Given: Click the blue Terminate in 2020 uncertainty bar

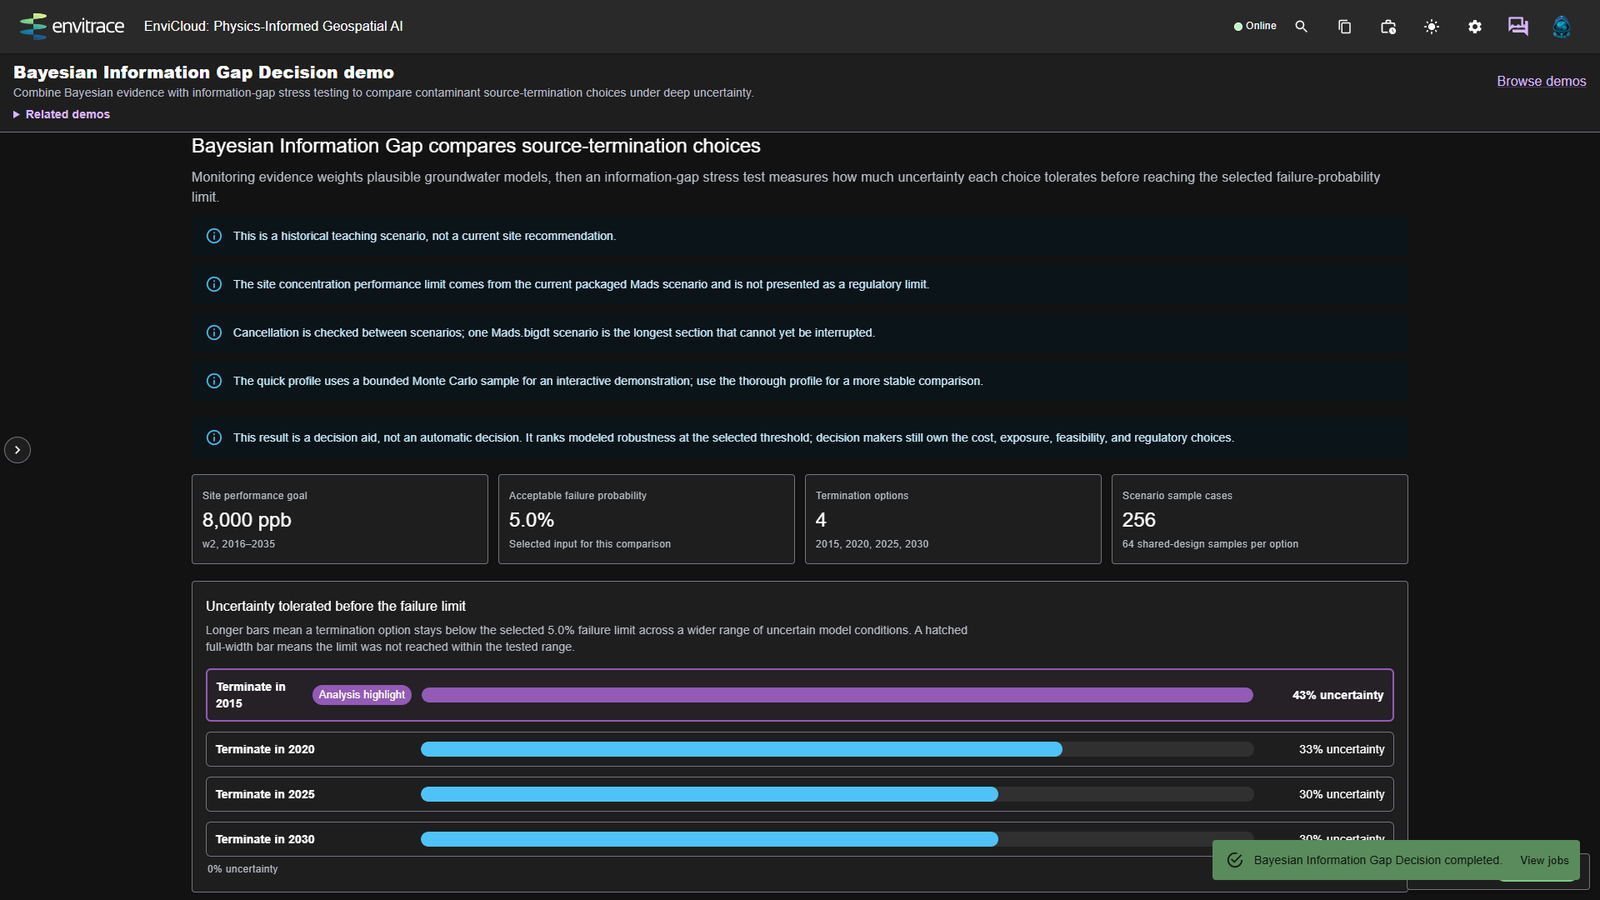Looking at the screenshot, I should click(x=741, y=749).
